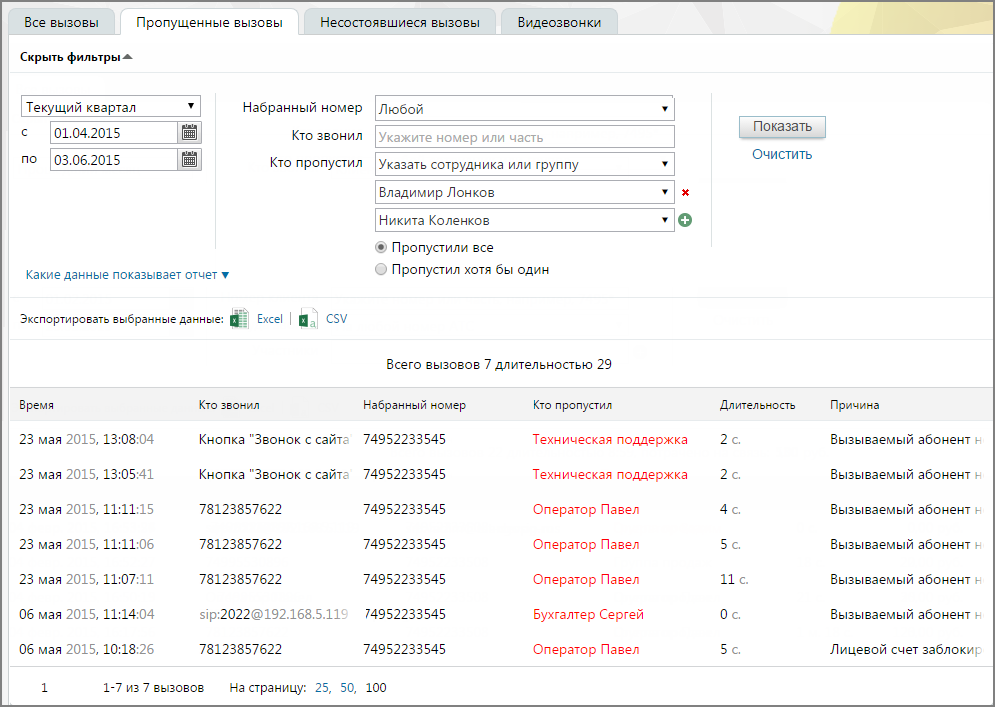The height and width of the screenshot is (707, 995).
Task: Open the Владимир Лонков employee dropdown
Action: (525, 192)
